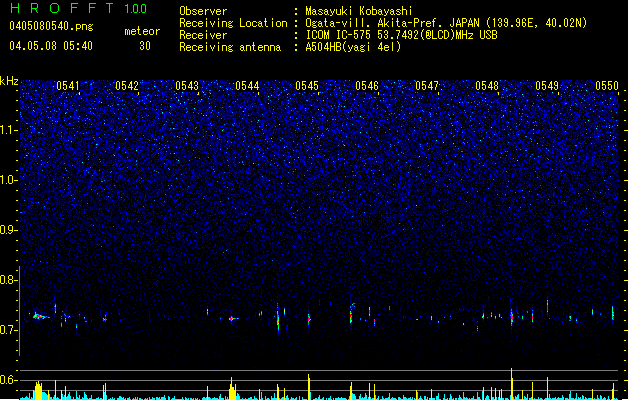Click the 0546 time marker
629x400 pixels.
[367, 86]
